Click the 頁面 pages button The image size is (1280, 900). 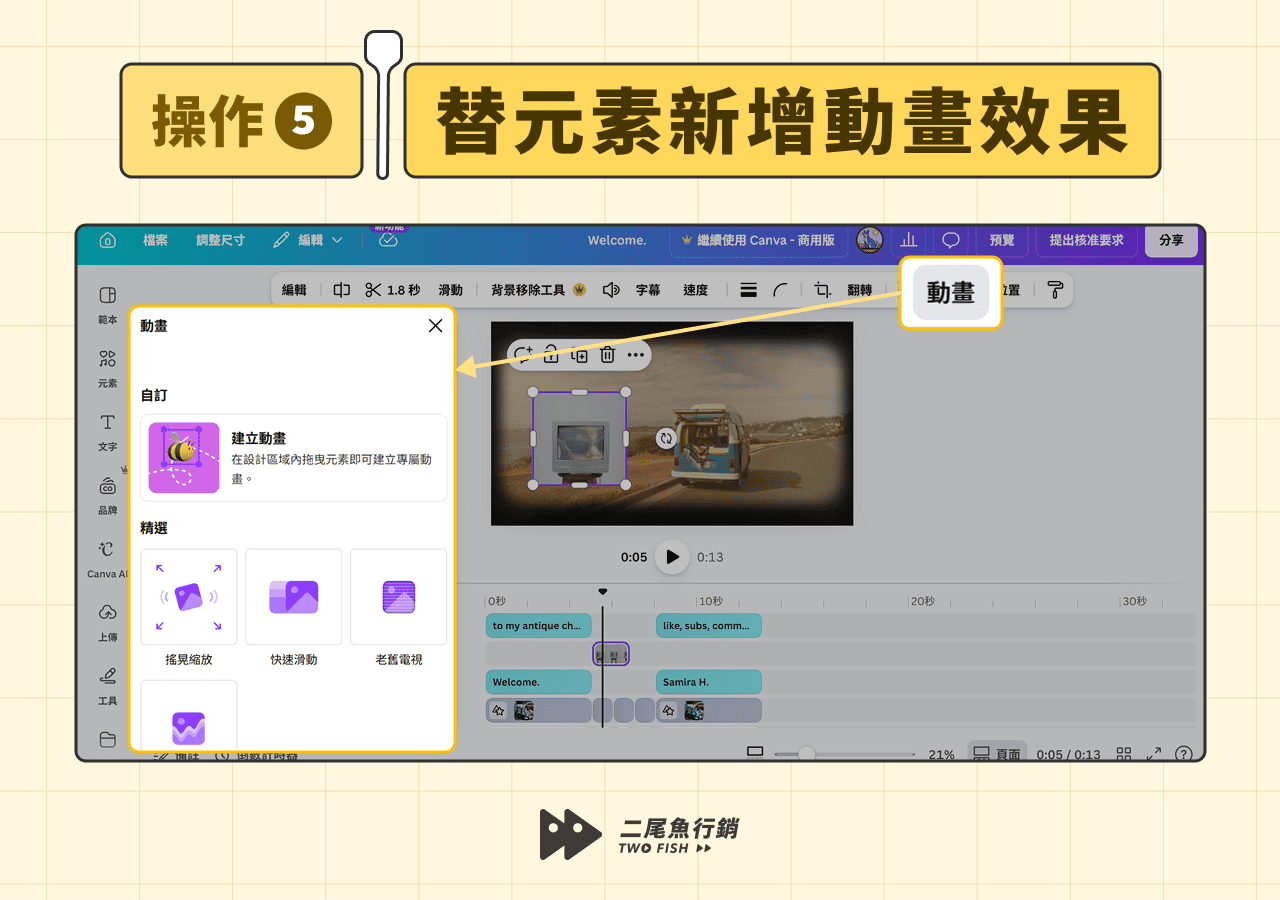[x=997, y=754]
